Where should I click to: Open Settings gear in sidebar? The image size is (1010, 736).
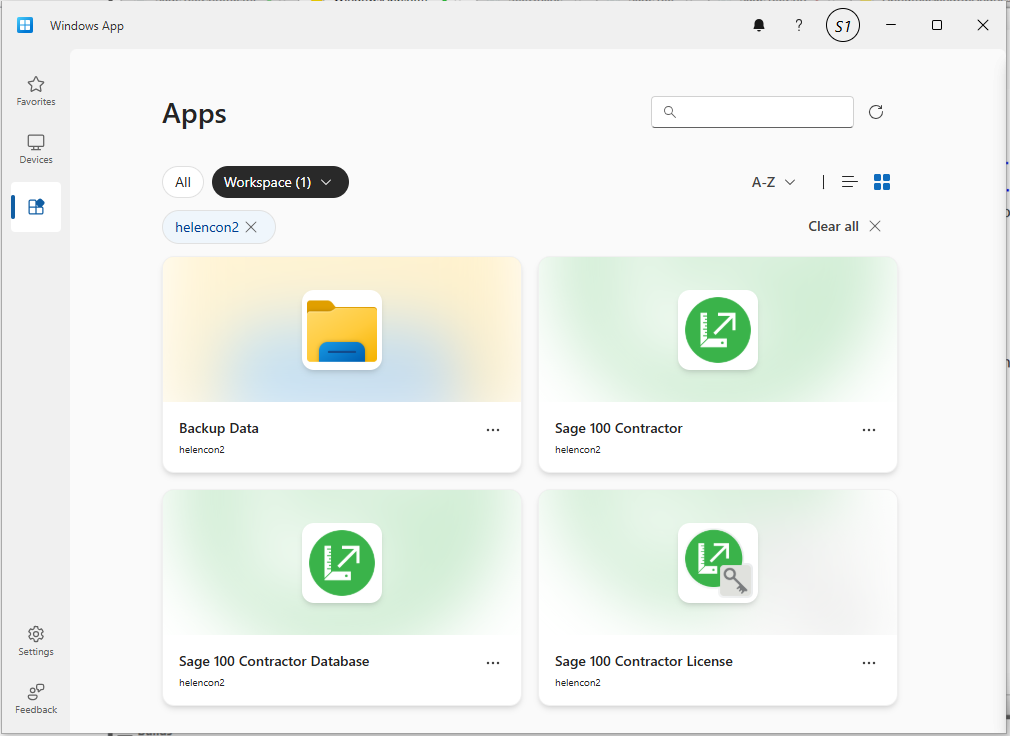tap(36, 641)
